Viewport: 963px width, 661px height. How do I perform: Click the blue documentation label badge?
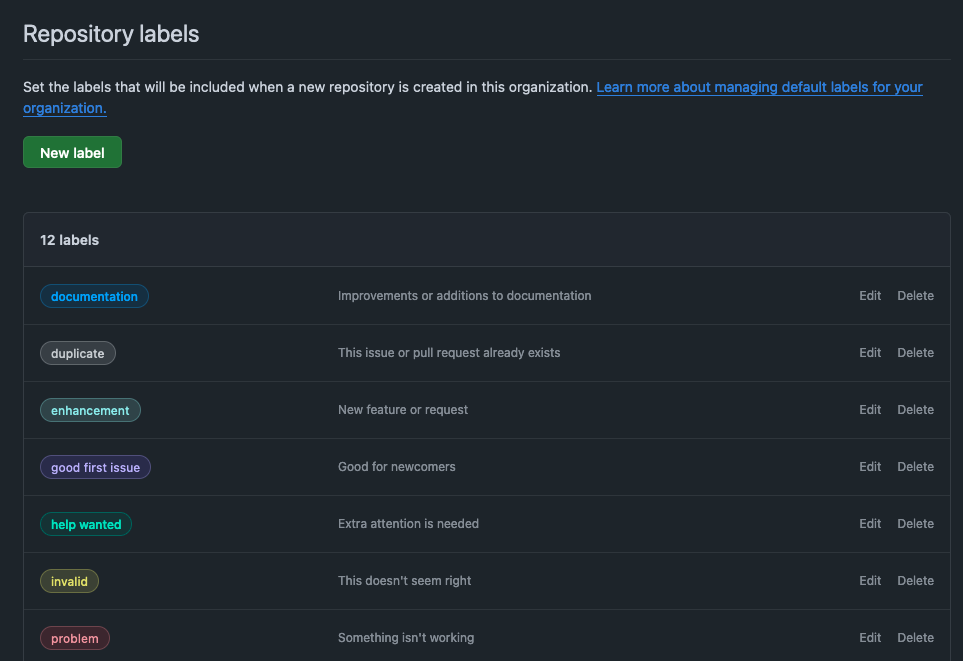pyautogui.click(x=94, y=296)
